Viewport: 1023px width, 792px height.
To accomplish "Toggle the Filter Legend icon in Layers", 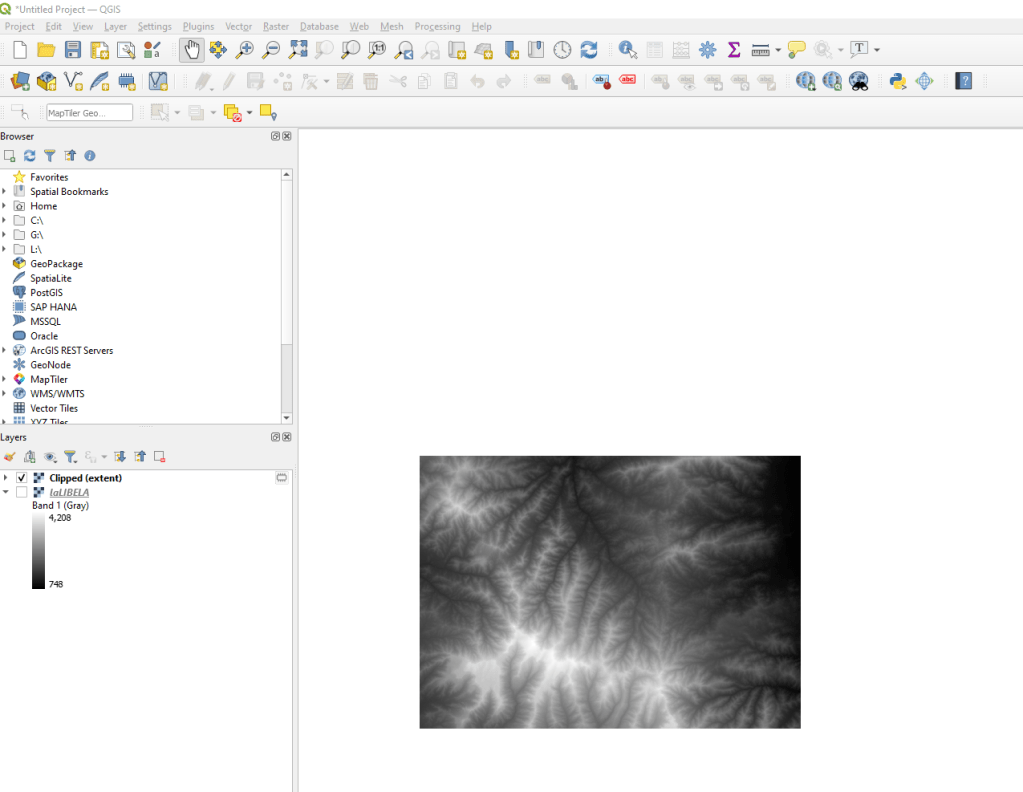I will point(70,456).
